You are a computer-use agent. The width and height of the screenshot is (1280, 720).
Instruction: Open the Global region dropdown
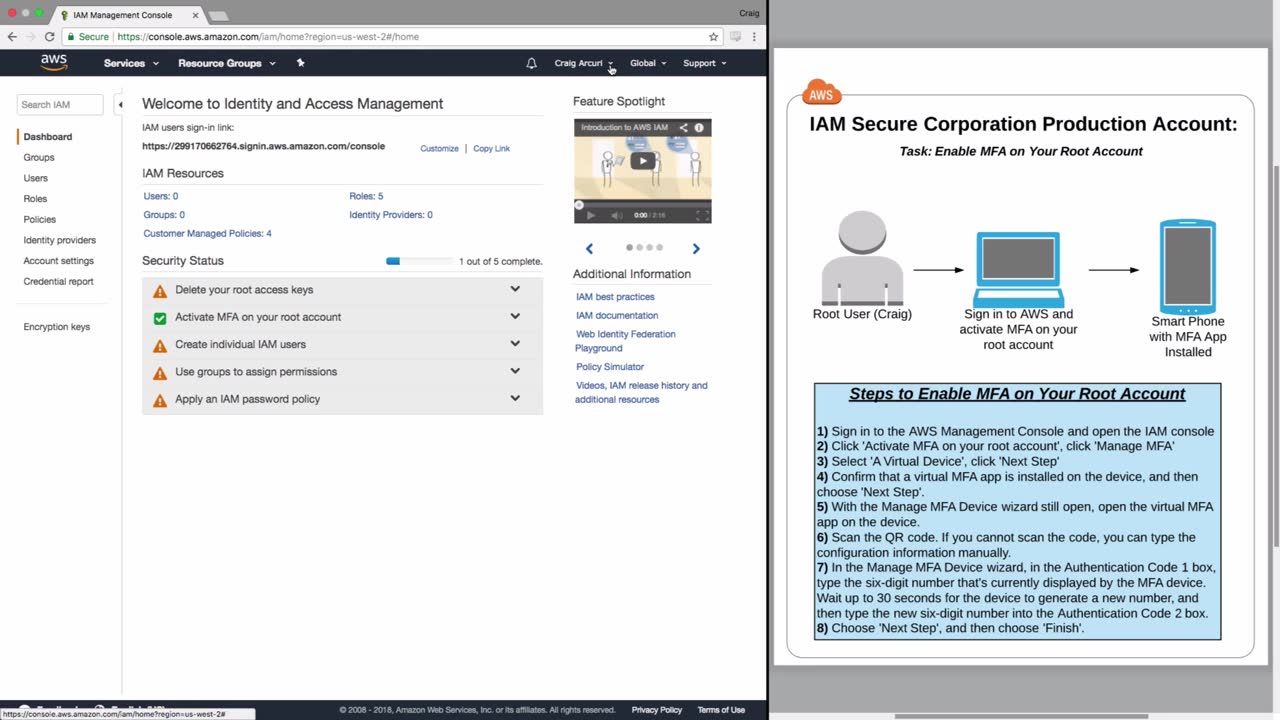pos(648,63)
